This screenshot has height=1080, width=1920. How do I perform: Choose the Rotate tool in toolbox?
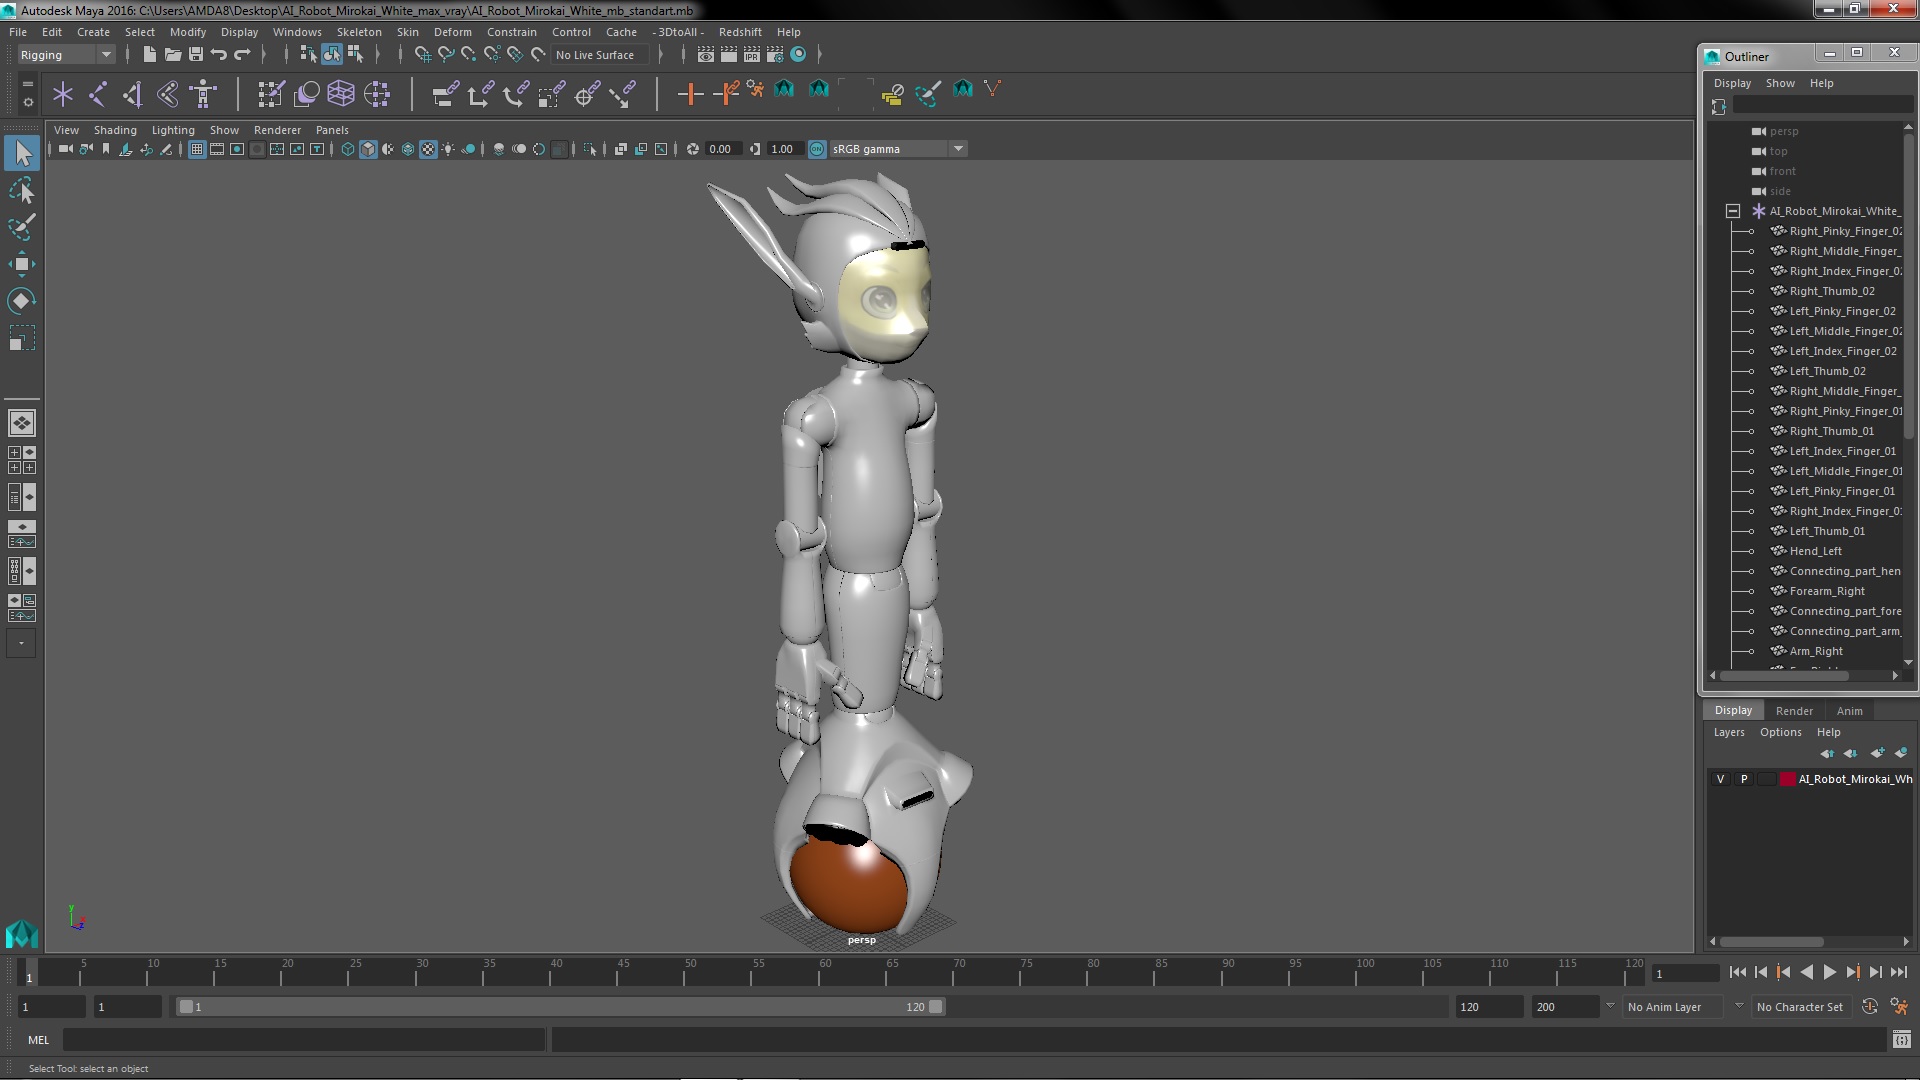(22, 301)
